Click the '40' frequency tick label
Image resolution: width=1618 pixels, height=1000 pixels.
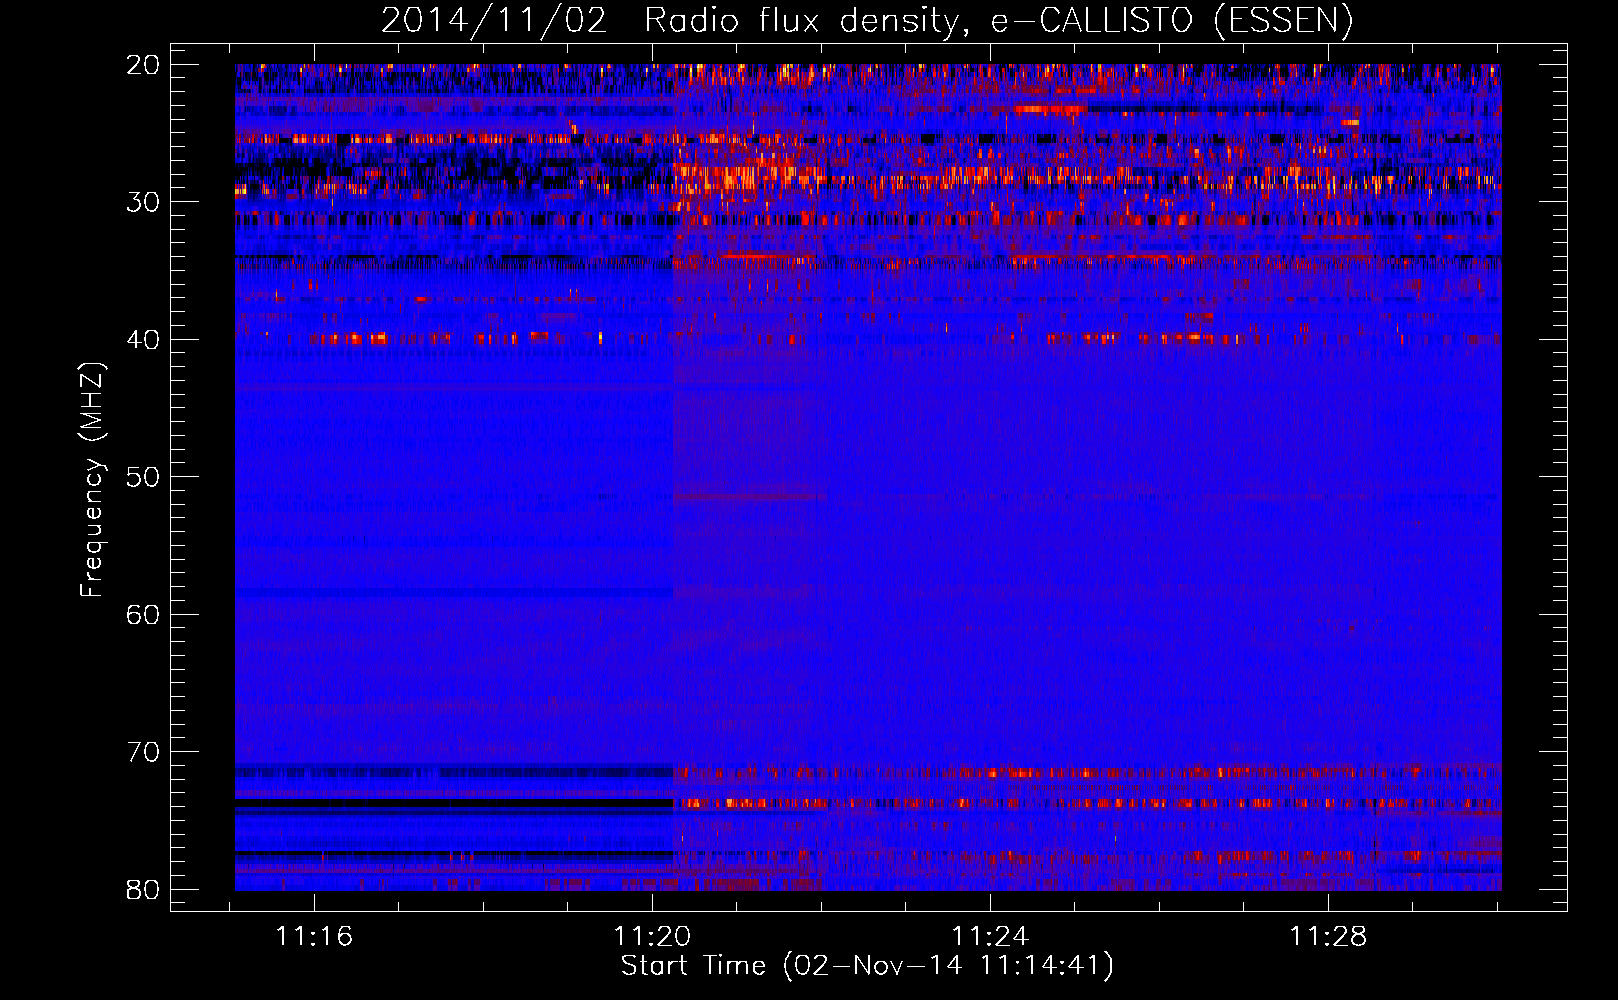pyautogui.click(x=143, y=340)
